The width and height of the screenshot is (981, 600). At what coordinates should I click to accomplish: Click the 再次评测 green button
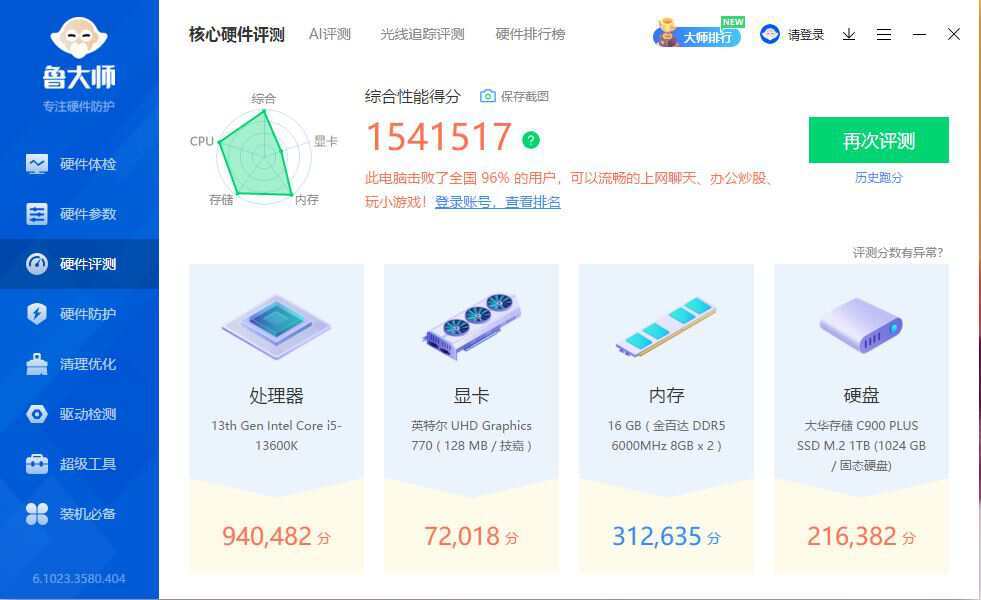pos(878,141)
